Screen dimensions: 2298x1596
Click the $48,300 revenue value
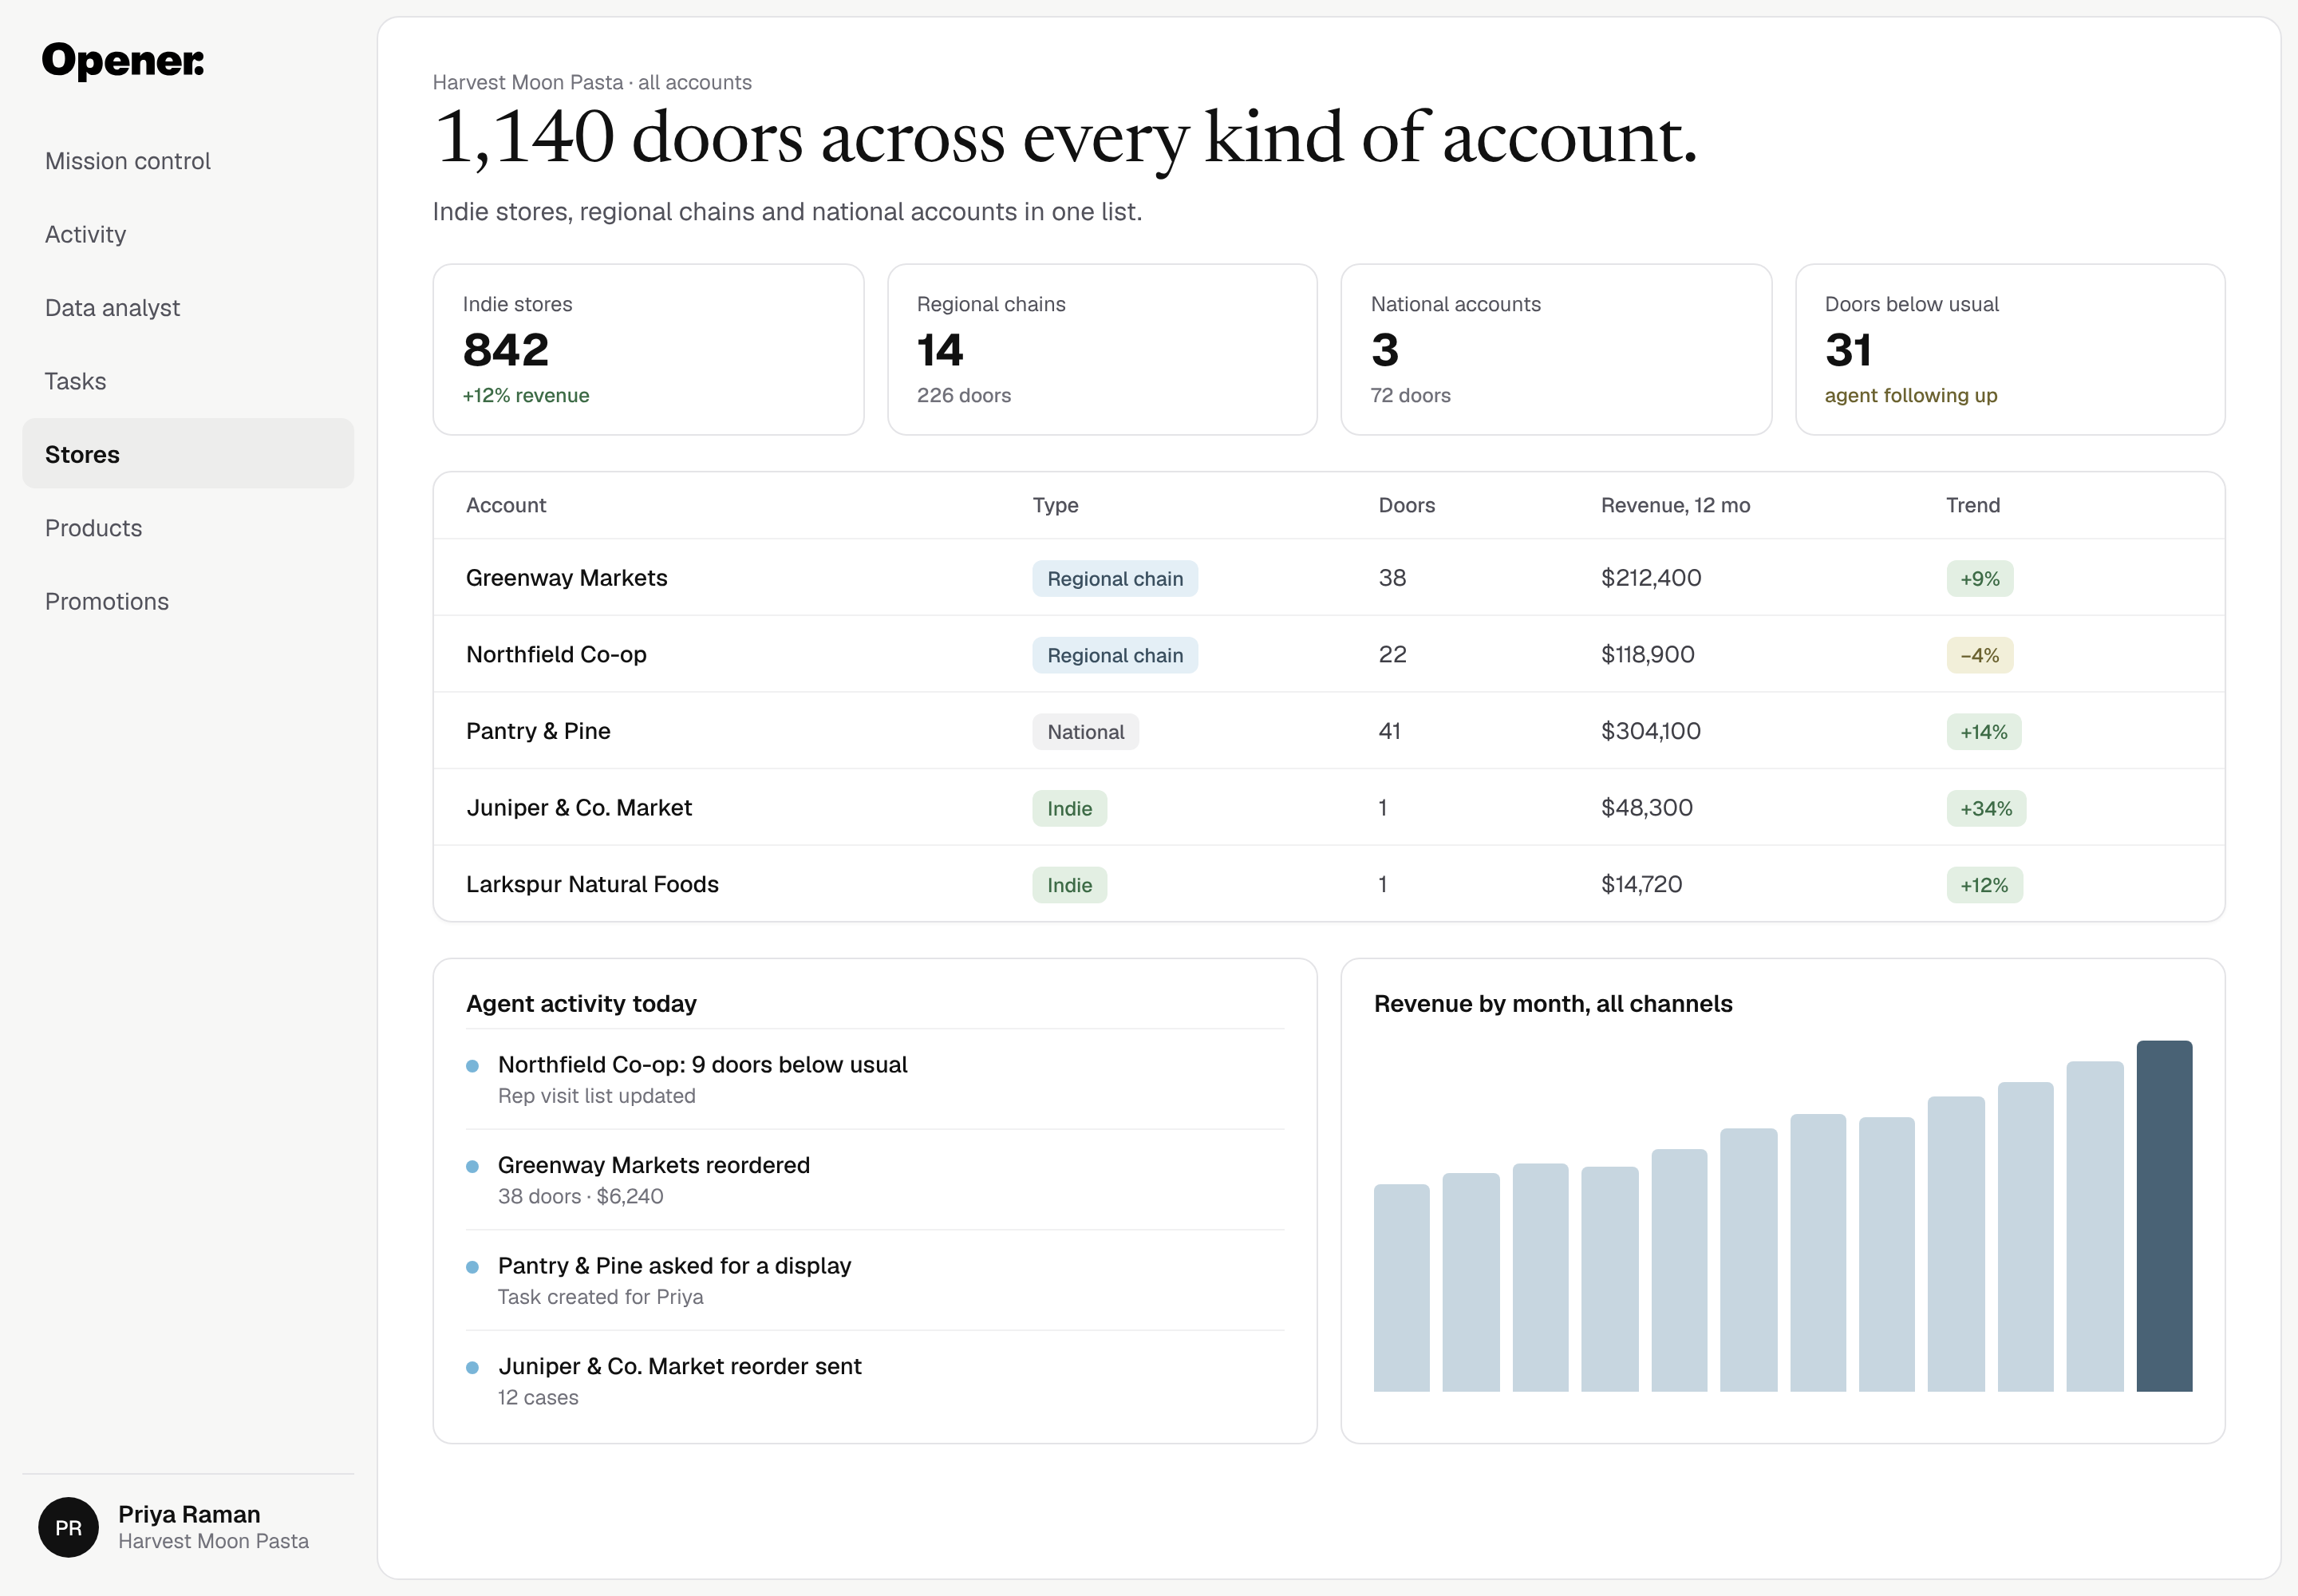point(1646,807)
